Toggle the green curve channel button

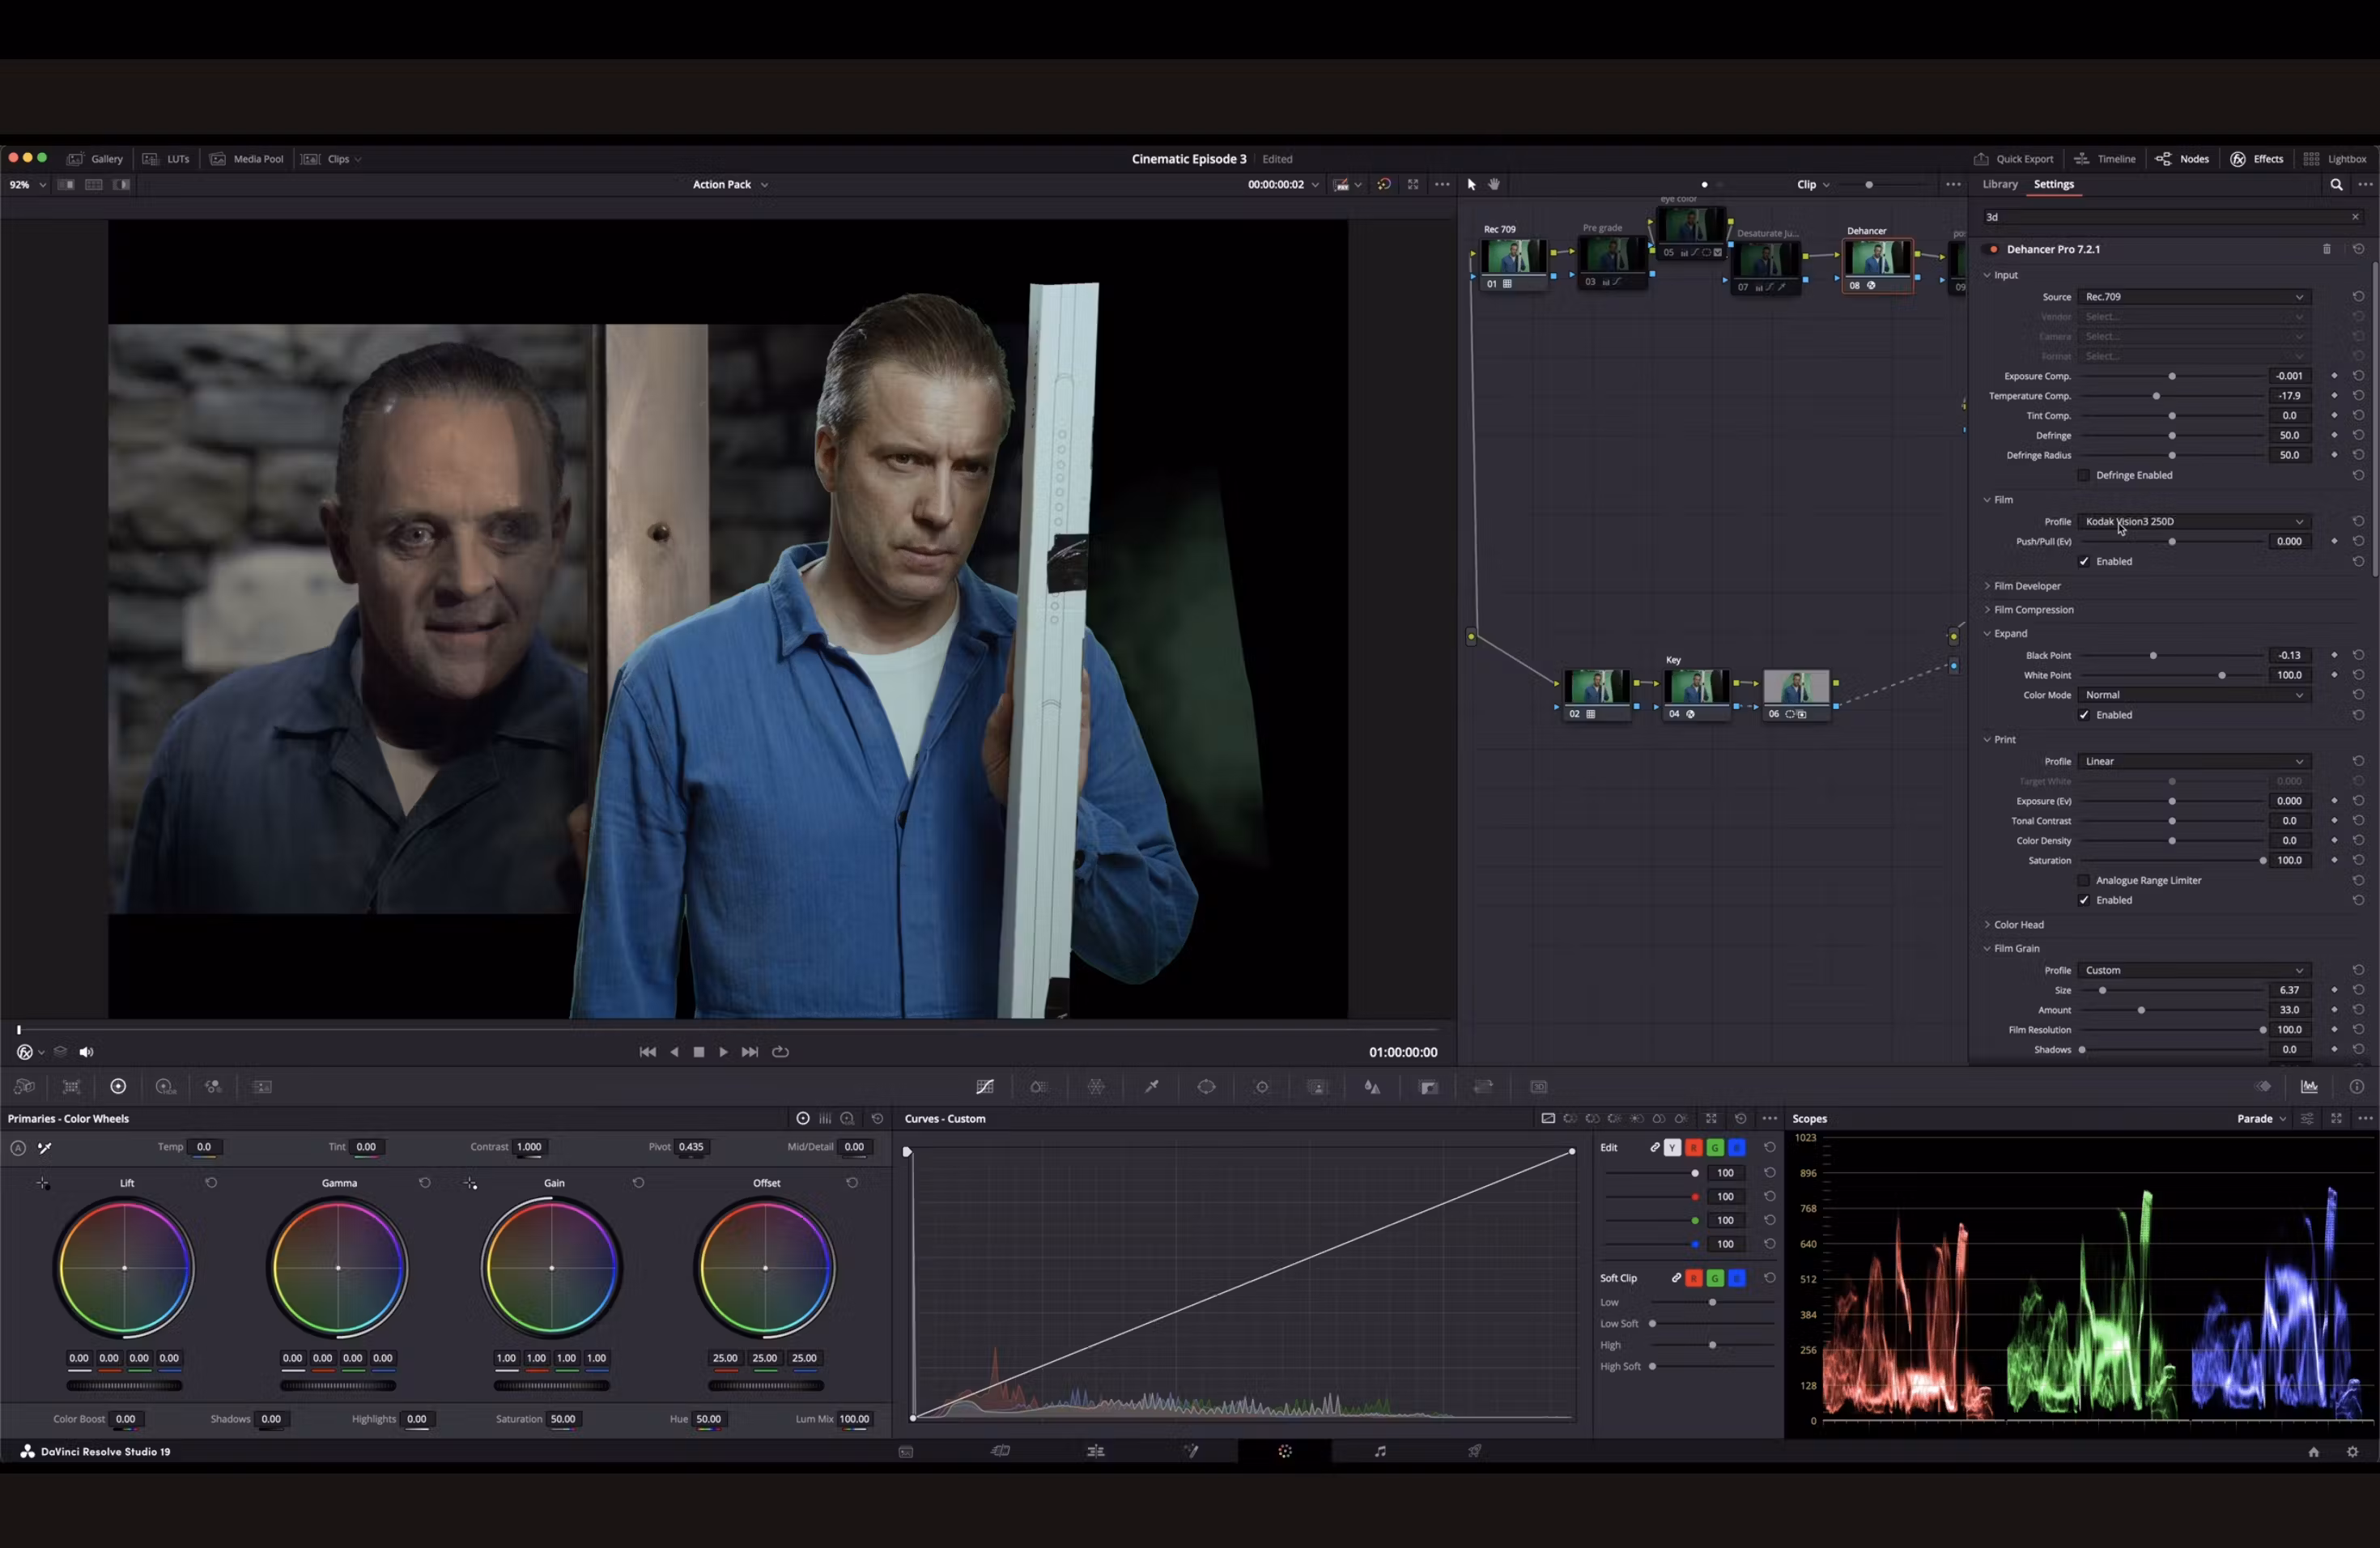click(1715, 1147)
